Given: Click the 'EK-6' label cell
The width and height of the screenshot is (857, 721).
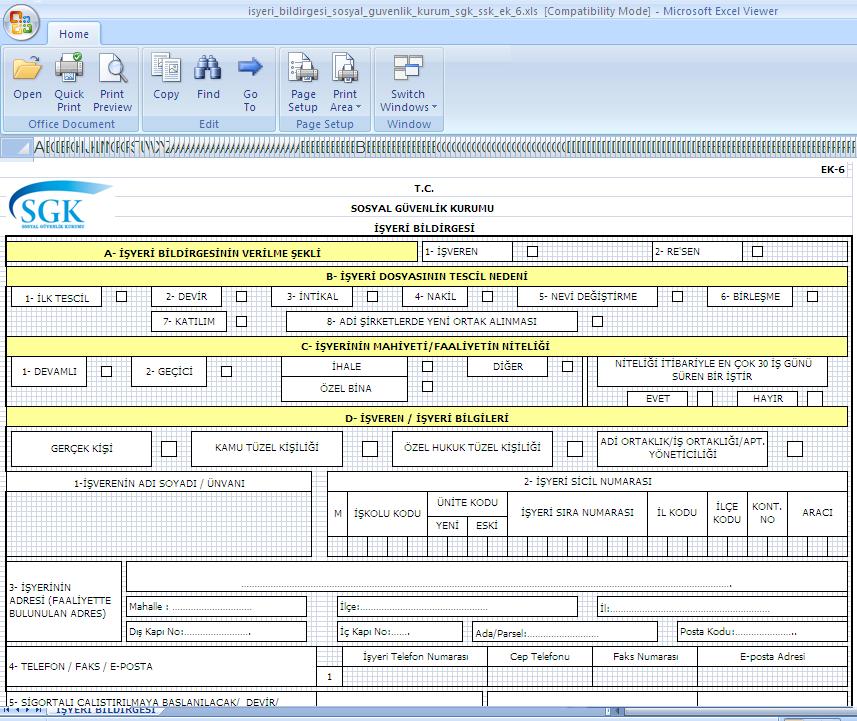Looking at the screenshot, I should (832, 169).
